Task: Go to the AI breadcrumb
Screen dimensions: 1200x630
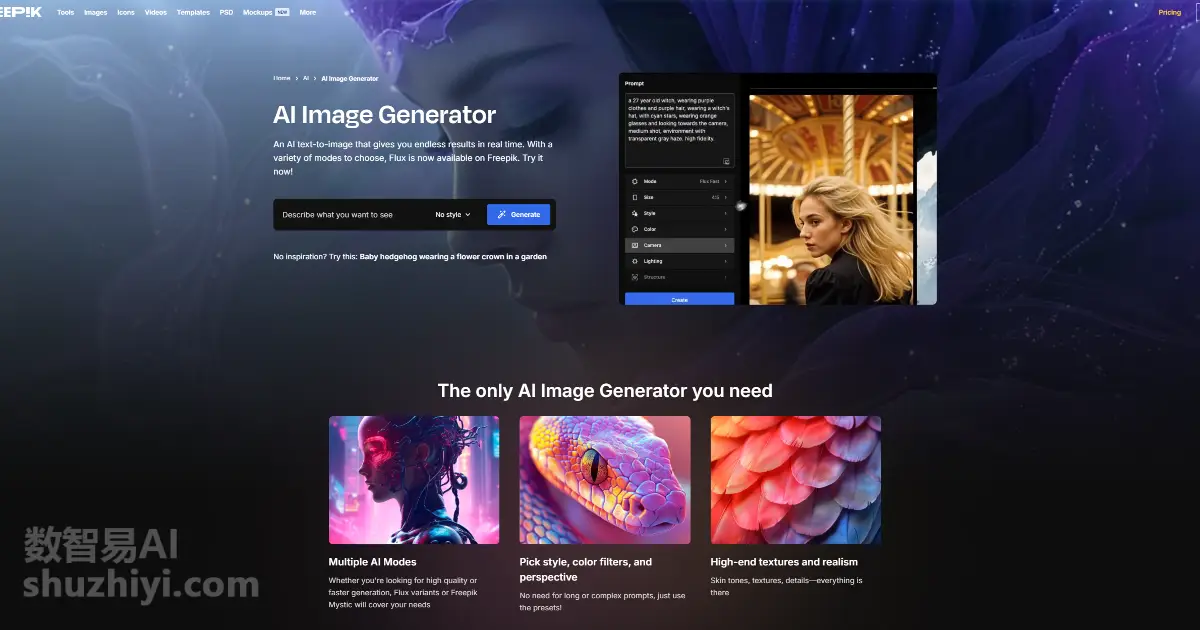Action: tap(306, 78)
